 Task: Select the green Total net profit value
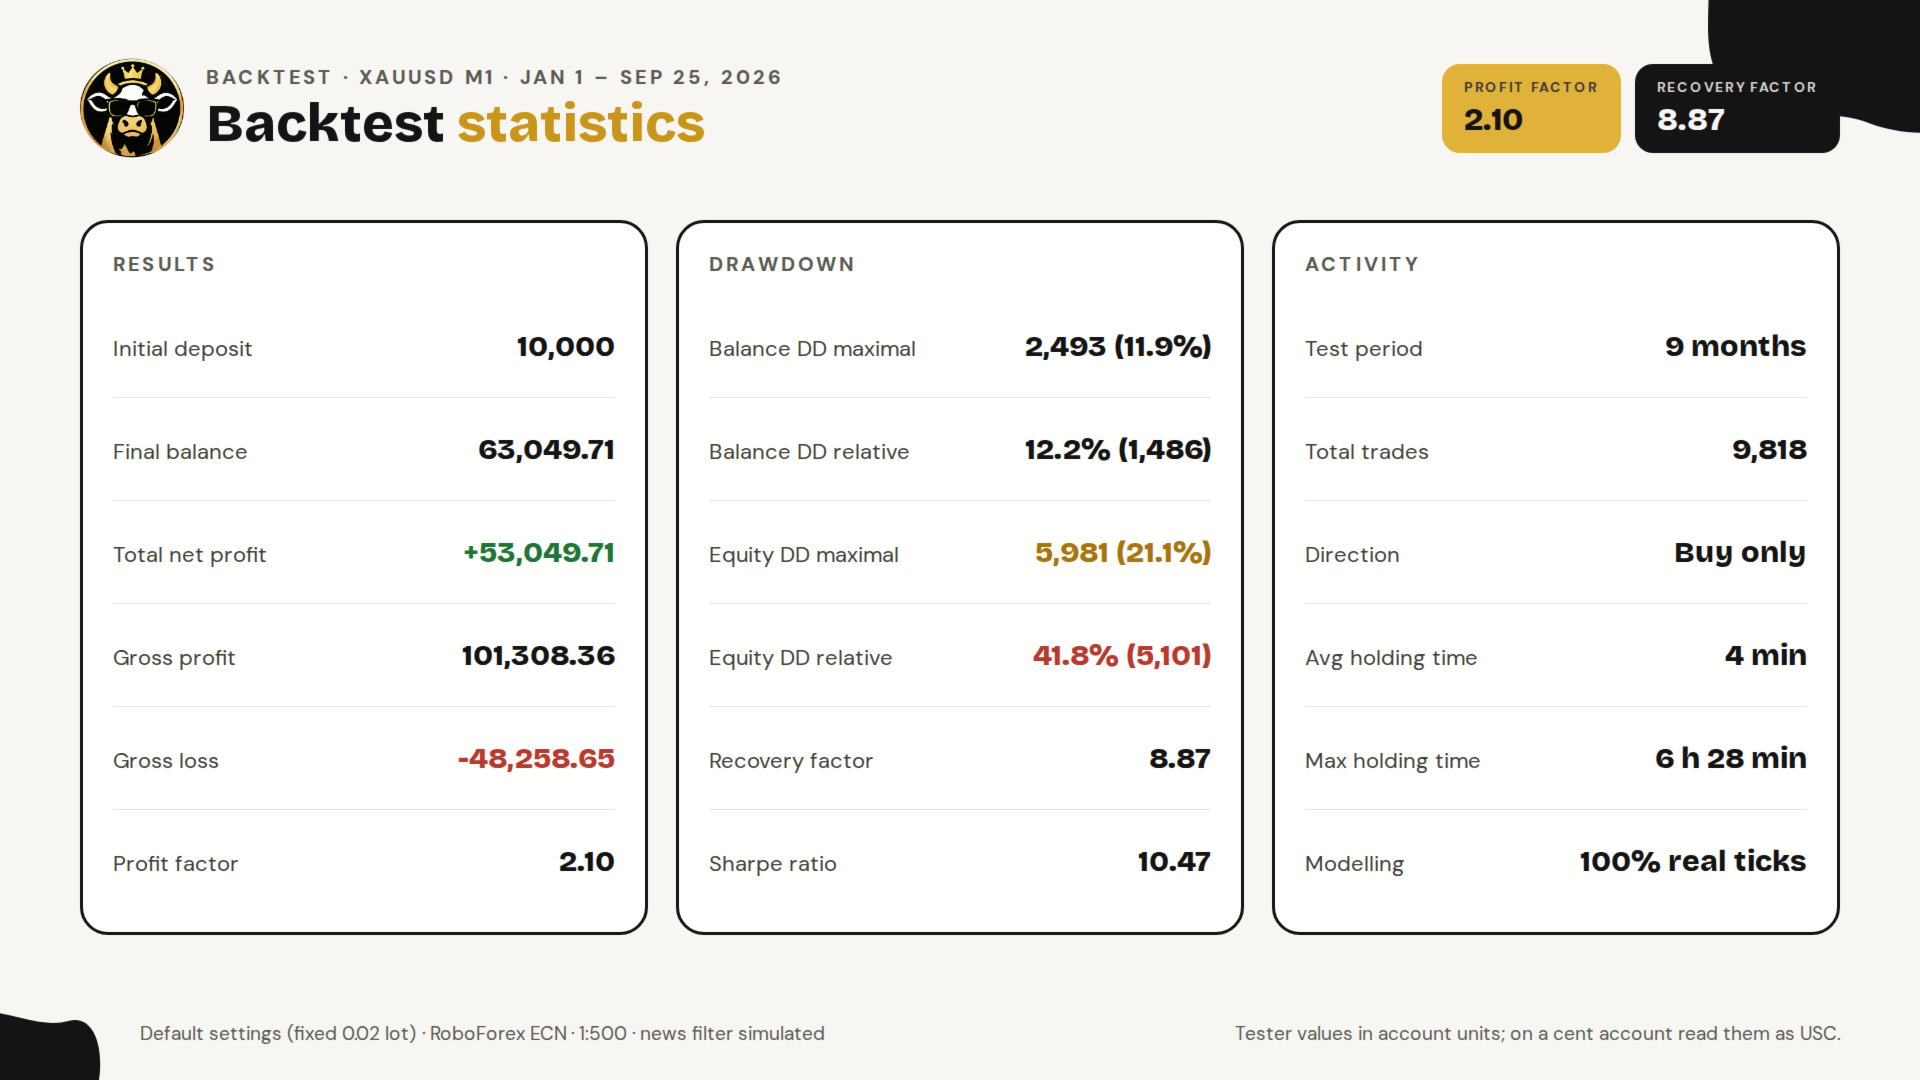tap(539, 553)
